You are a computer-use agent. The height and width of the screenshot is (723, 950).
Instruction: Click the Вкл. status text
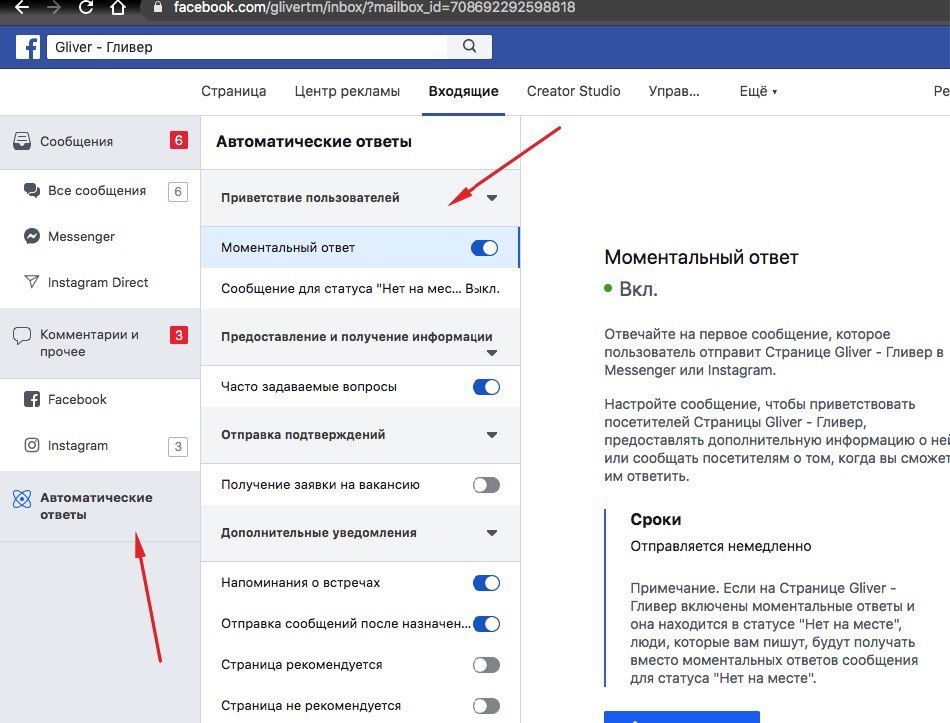638,289
